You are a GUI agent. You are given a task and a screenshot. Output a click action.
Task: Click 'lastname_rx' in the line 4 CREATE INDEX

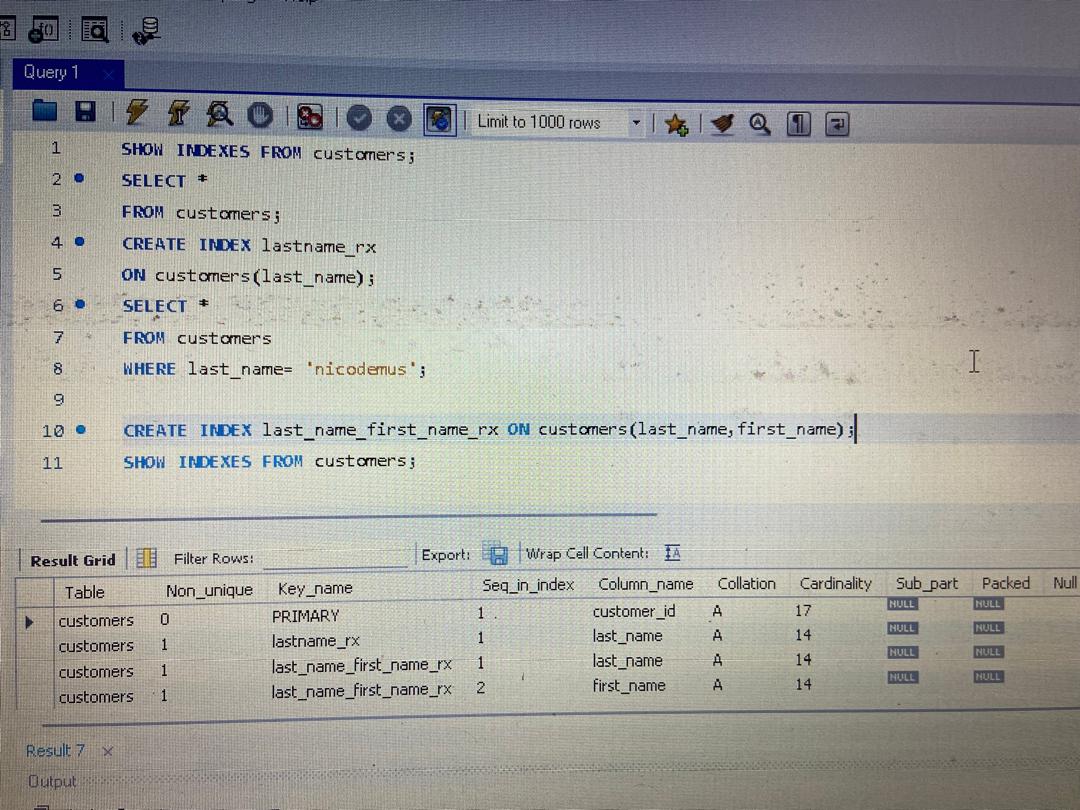[319, 246]
